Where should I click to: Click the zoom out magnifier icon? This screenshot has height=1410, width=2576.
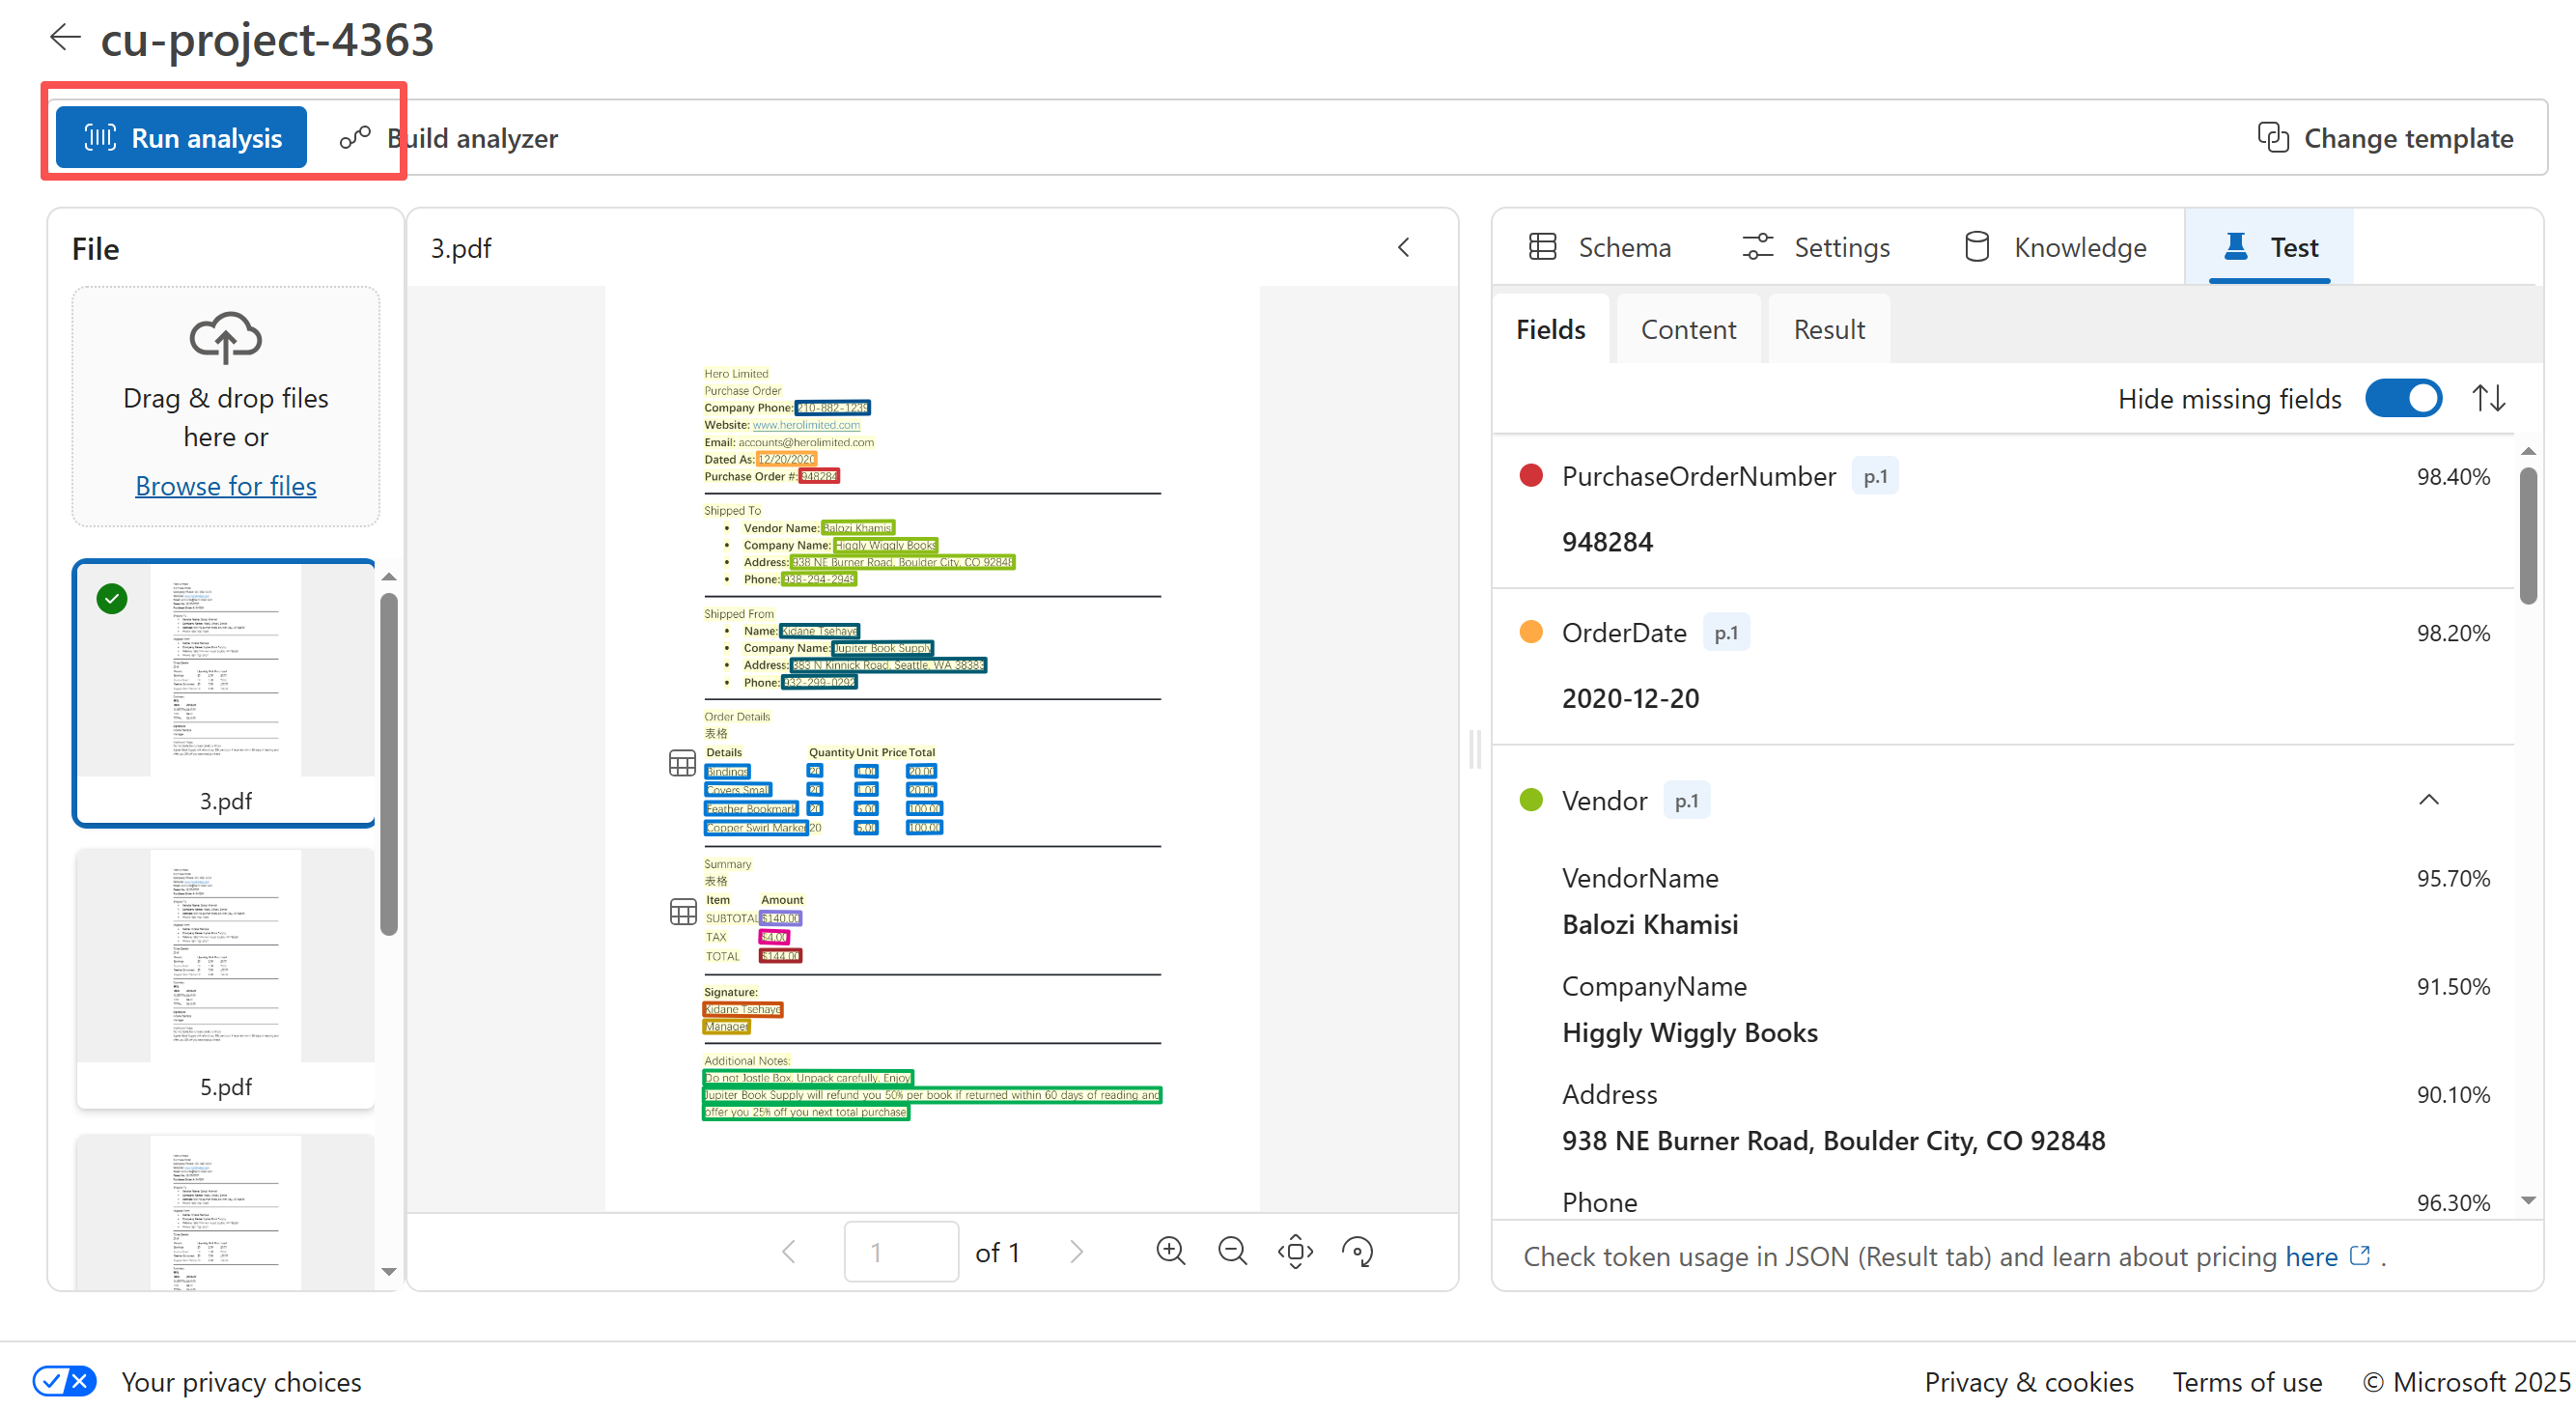(1232, 1251)
